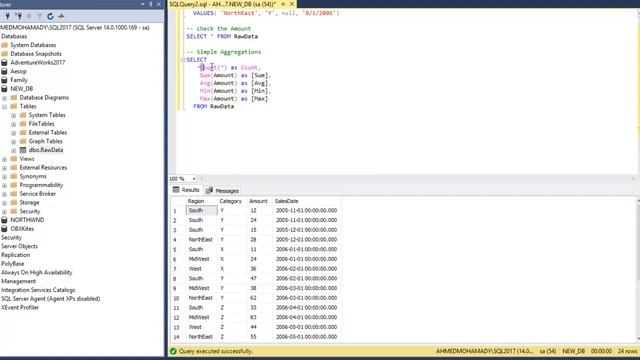Expand the Database Diagrams node
This screenshot has width=640, height=360.
[4, 98]
